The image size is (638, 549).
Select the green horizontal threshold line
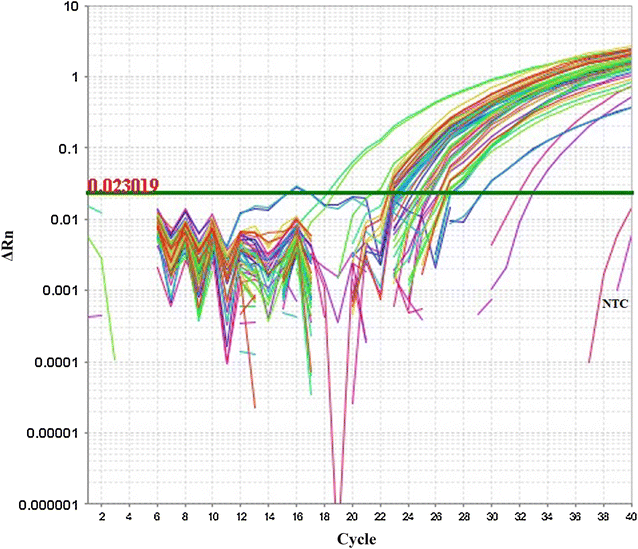click(x=400, y=193)
